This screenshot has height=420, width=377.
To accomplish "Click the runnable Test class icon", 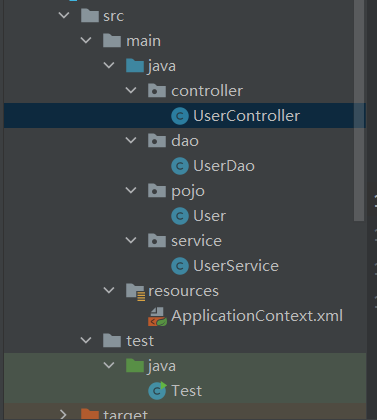I will point(157,391).
